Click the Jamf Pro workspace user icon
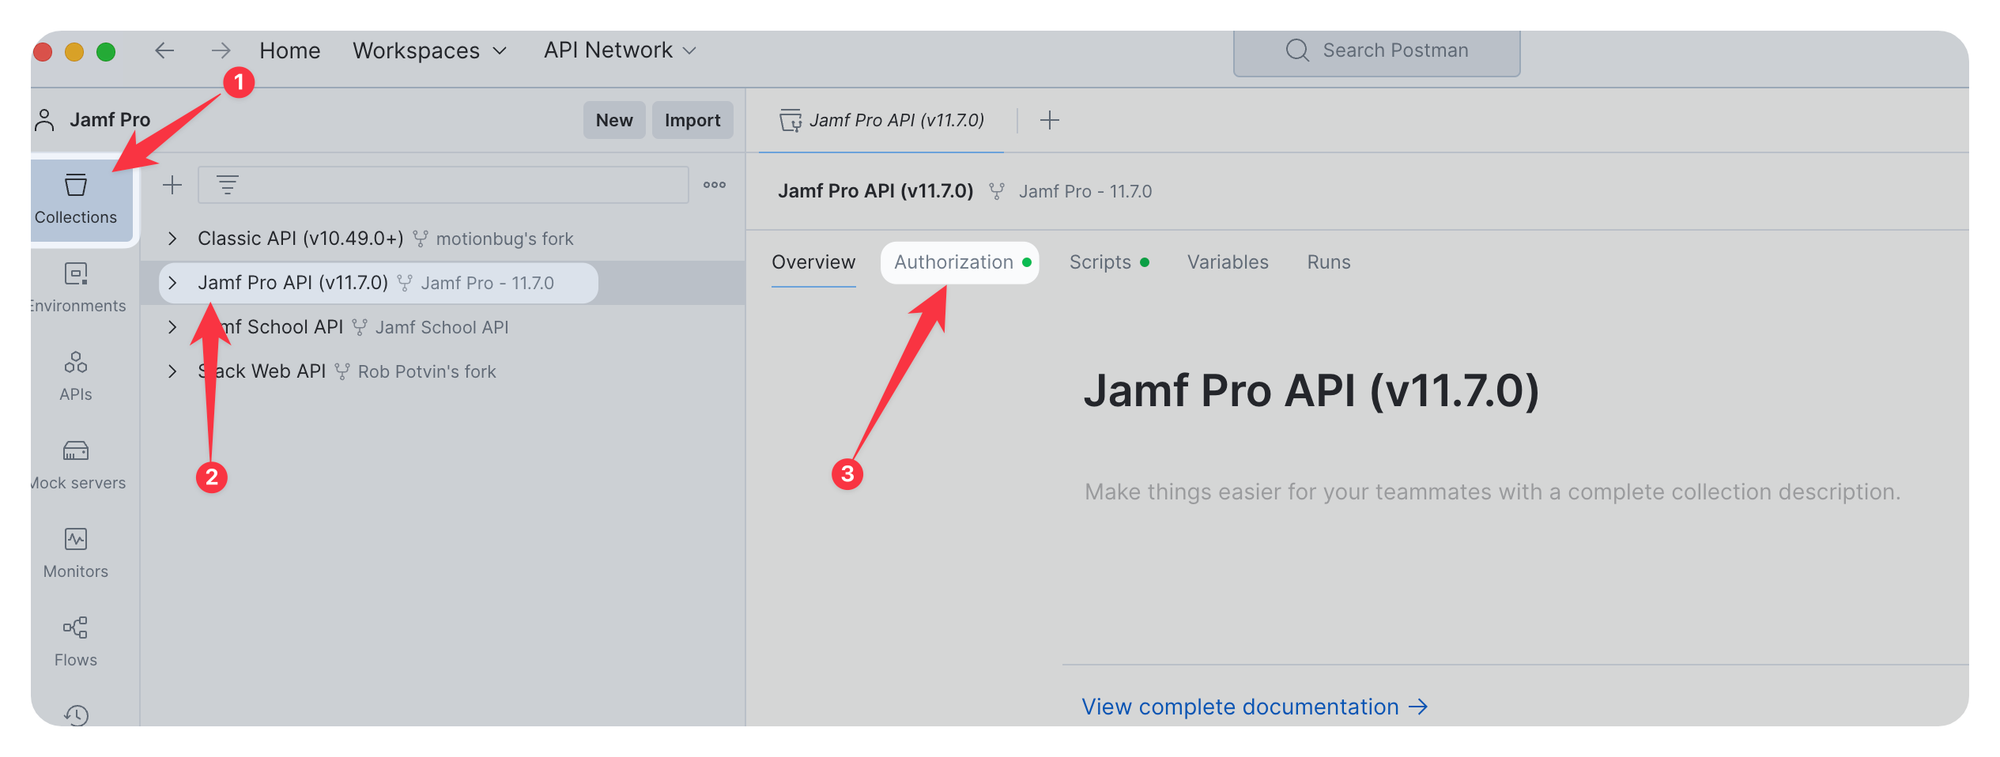Viewport: 2000px width, 757px height. 45,120
